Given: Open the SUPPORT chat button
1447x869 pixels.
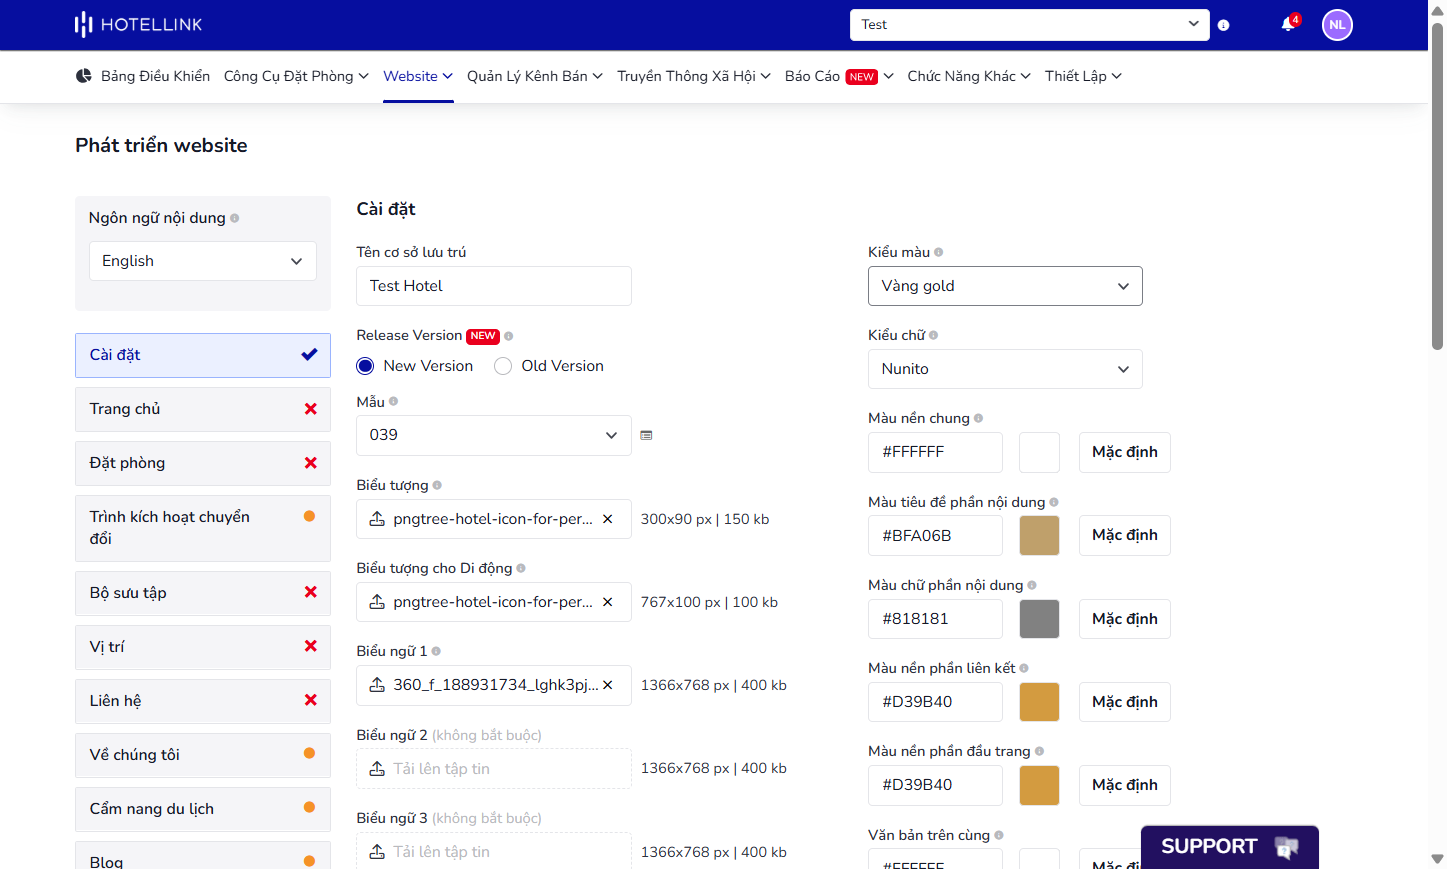Looking at the screenshot, I should (x=1230, y=847).
